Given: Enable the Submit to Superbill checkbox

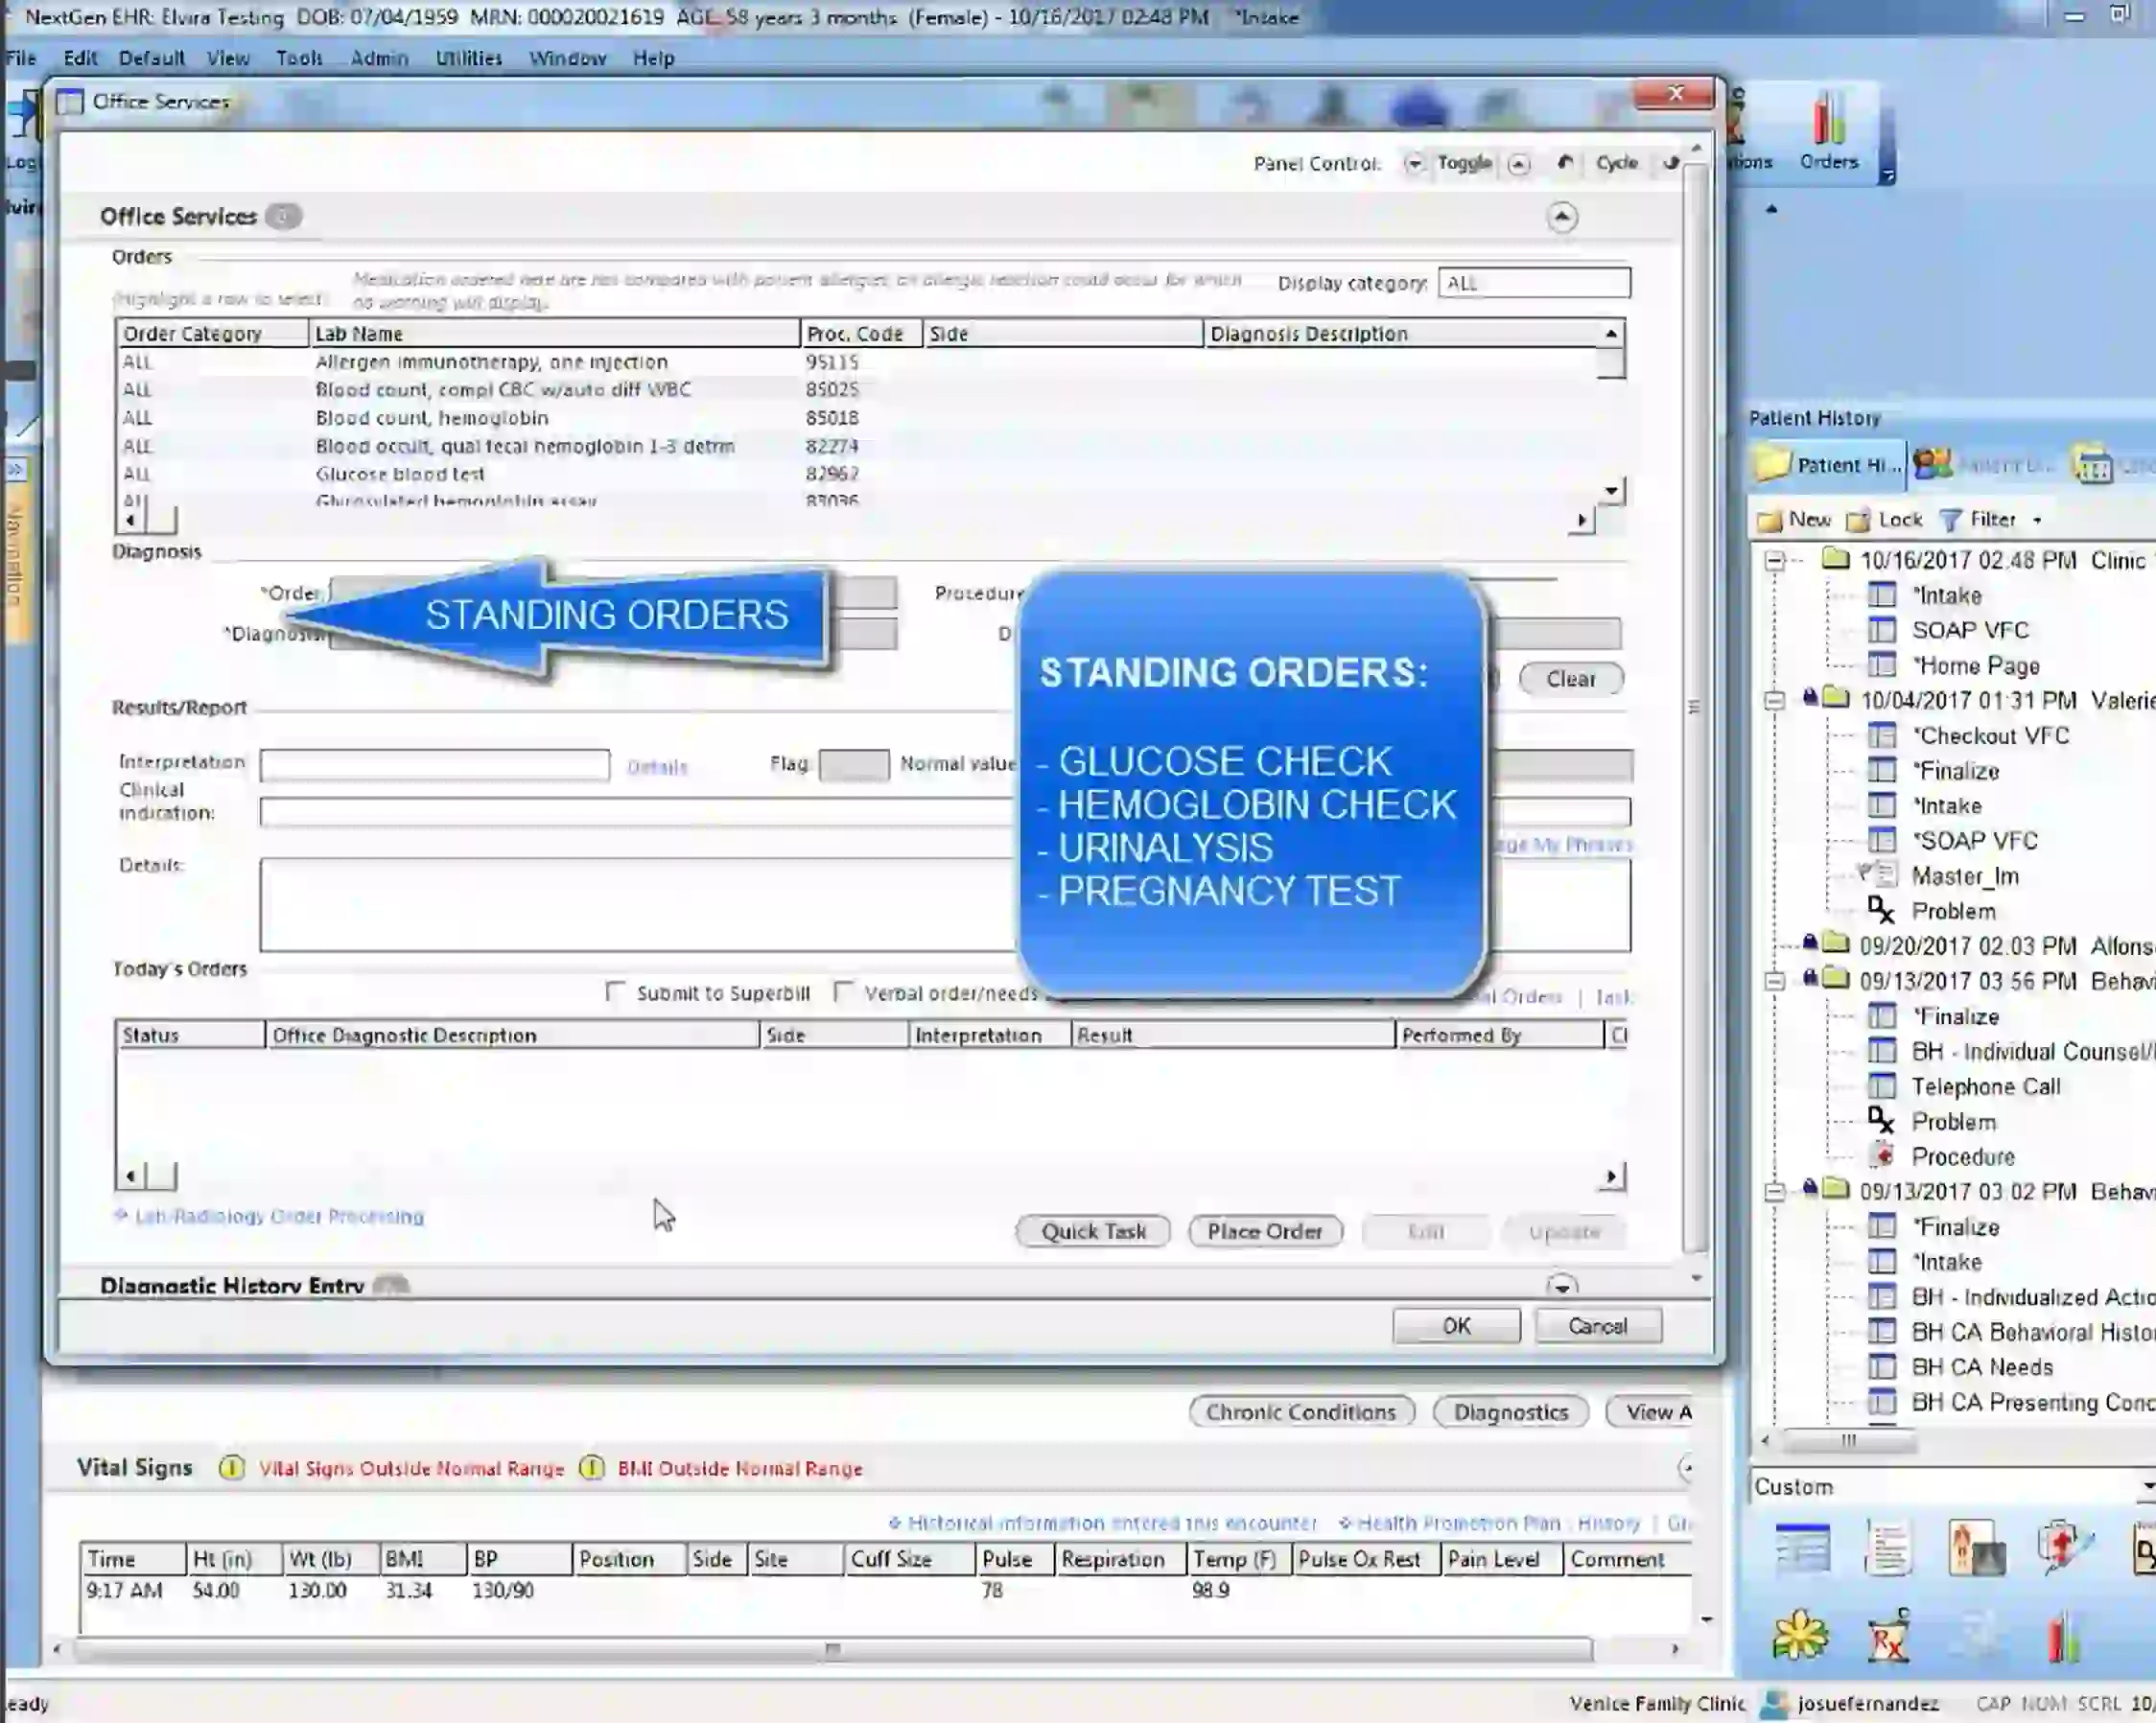Looking at the screenshot, I should click(614, 993).
